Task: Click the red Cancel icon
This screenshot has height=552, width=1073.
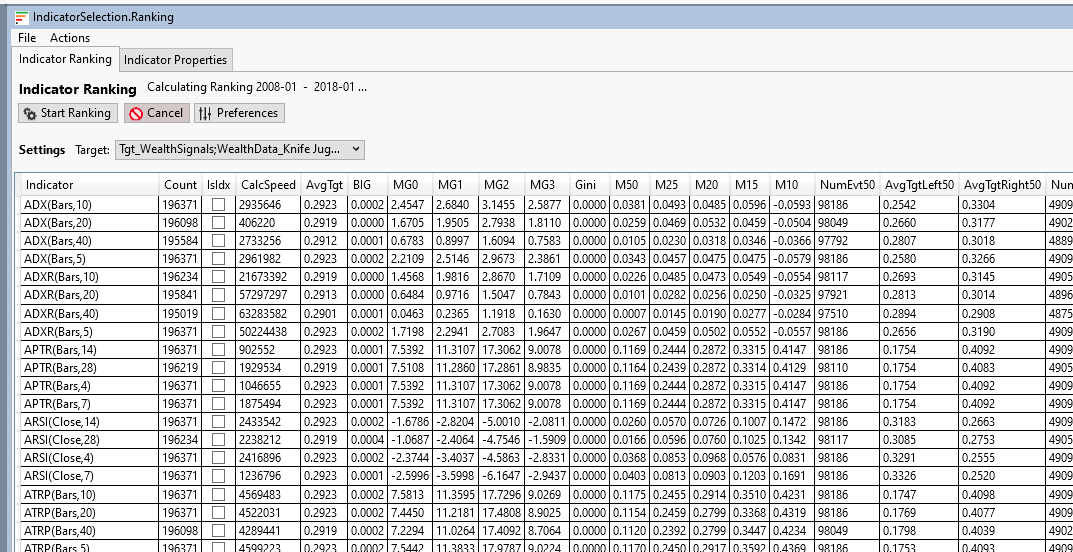Action: coord(136,113)
